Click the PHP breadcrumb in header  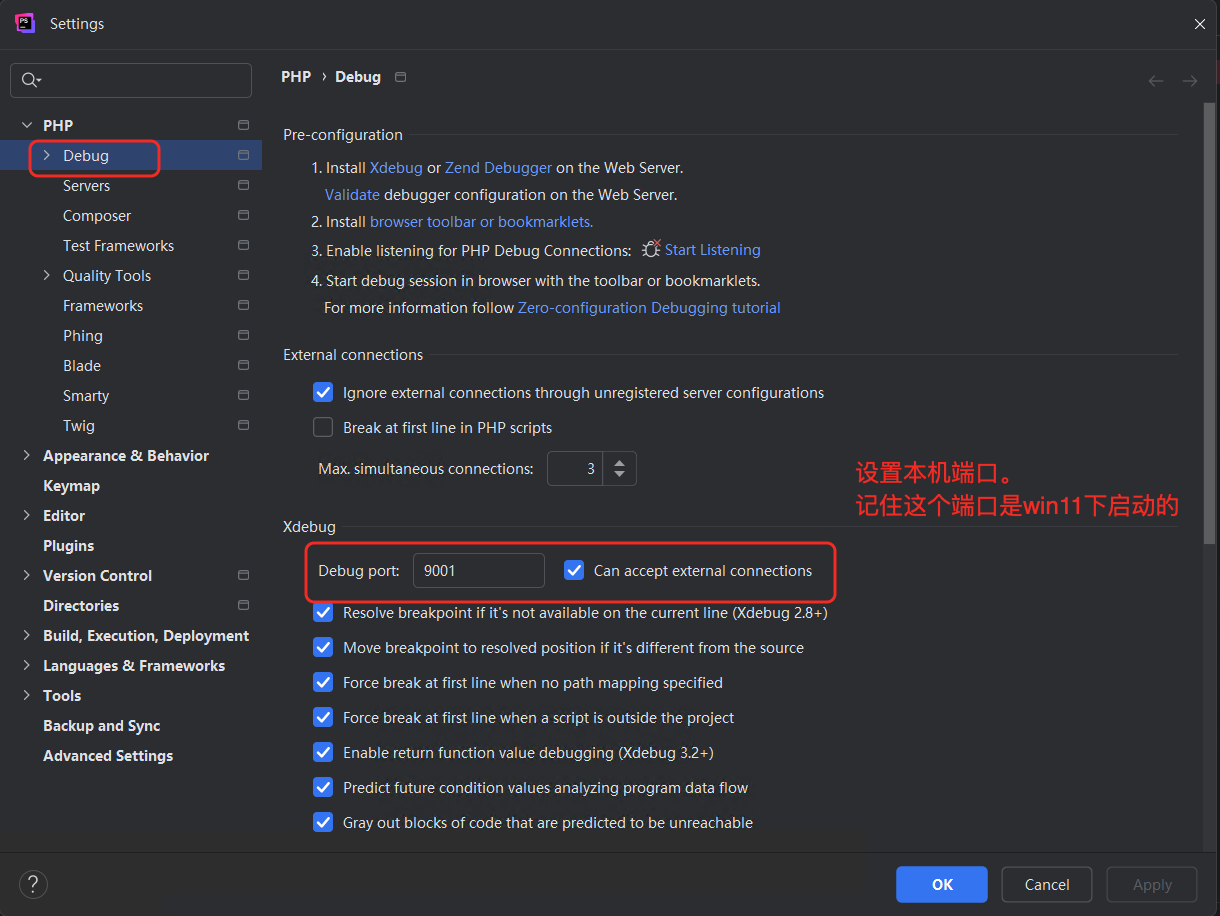[x=296, y=76]
